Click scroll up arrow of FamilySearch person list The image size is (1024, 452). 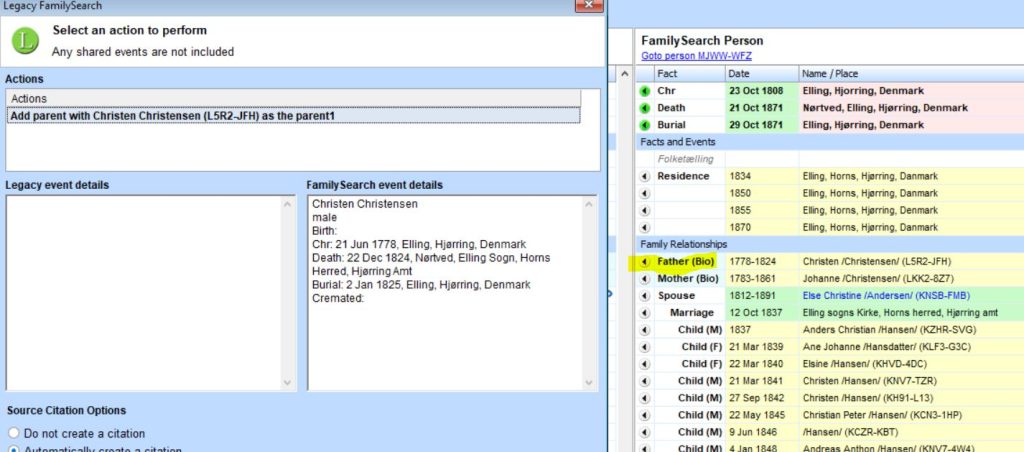coord(624,74)
